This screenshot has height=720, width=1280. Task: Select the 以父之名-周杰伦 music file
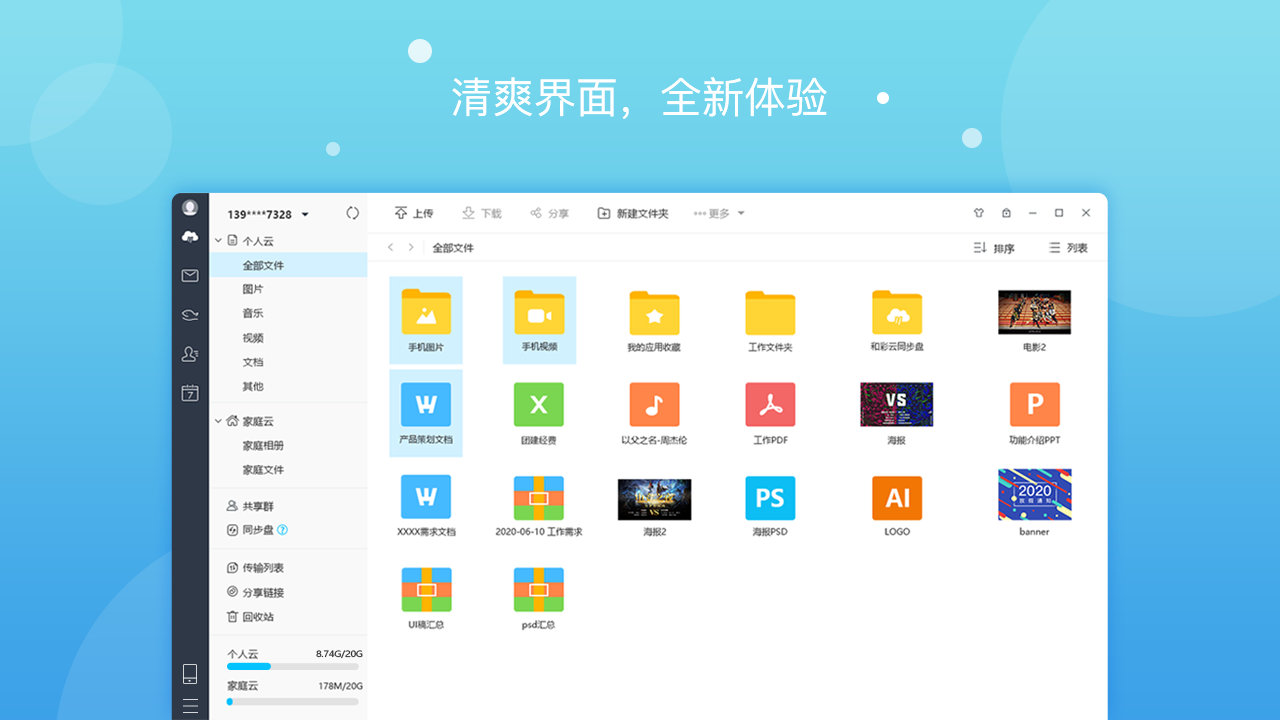point(654,413)
